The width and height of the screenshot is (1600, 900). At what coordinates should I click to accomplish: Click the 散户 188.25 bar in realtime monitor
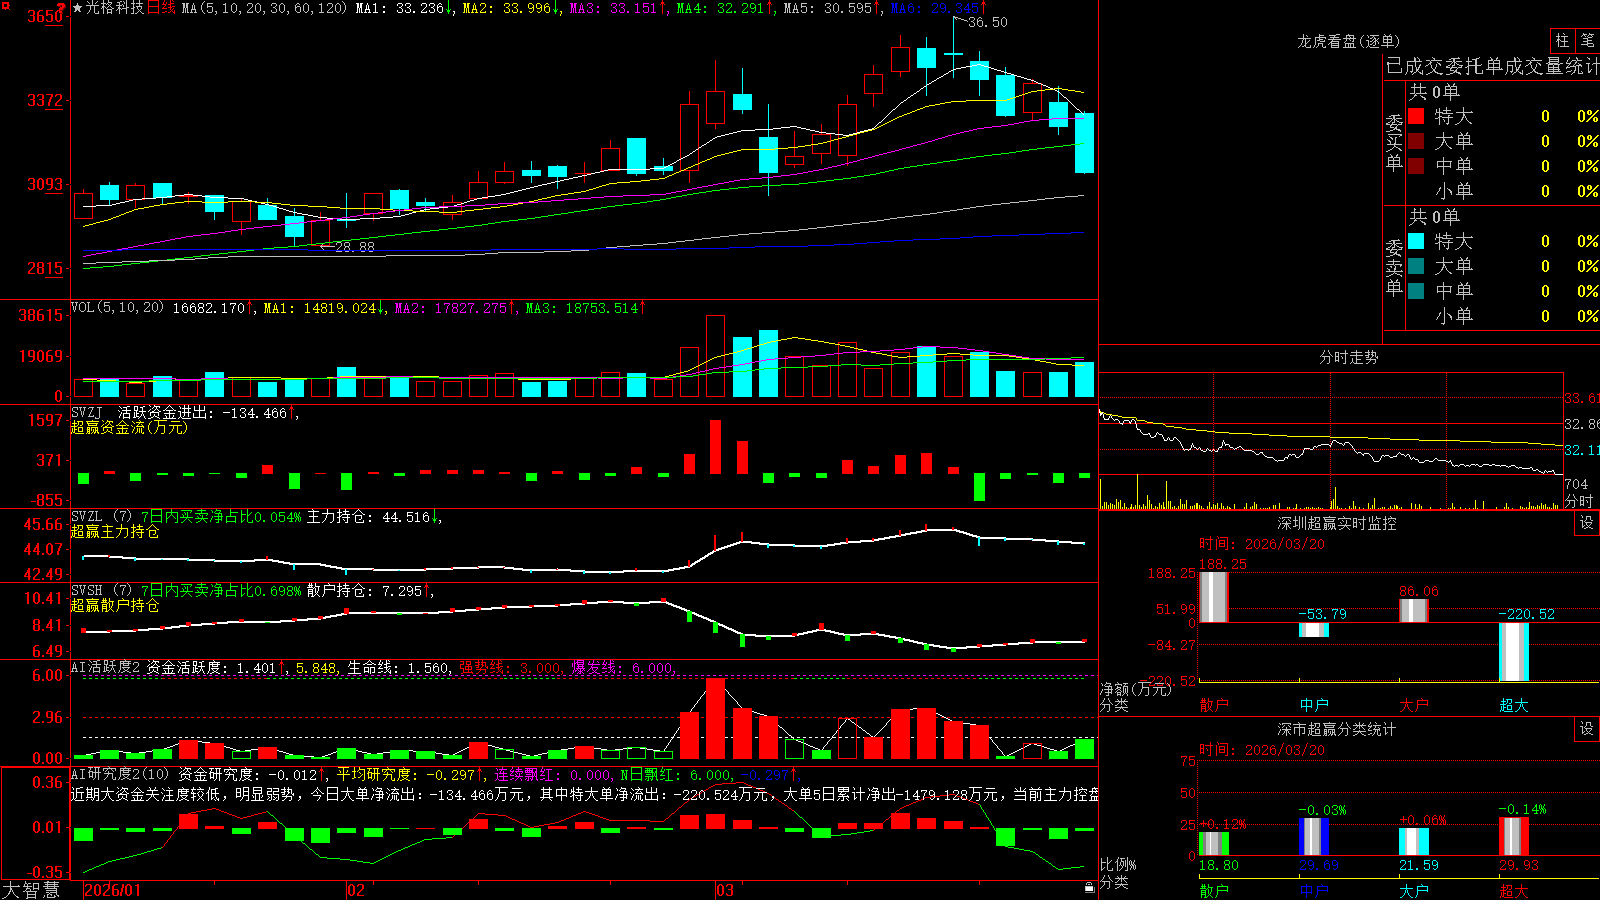pyautogui.click(x=1213, y=597)
